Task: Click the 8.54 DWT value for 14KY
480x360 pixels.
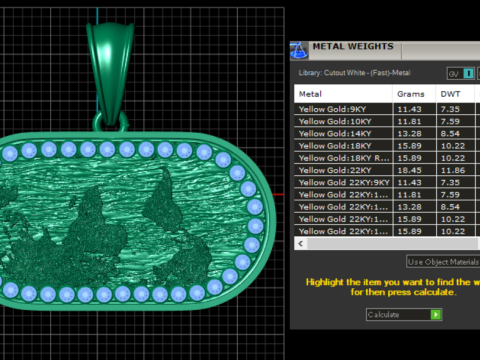Action: [450, 134]
